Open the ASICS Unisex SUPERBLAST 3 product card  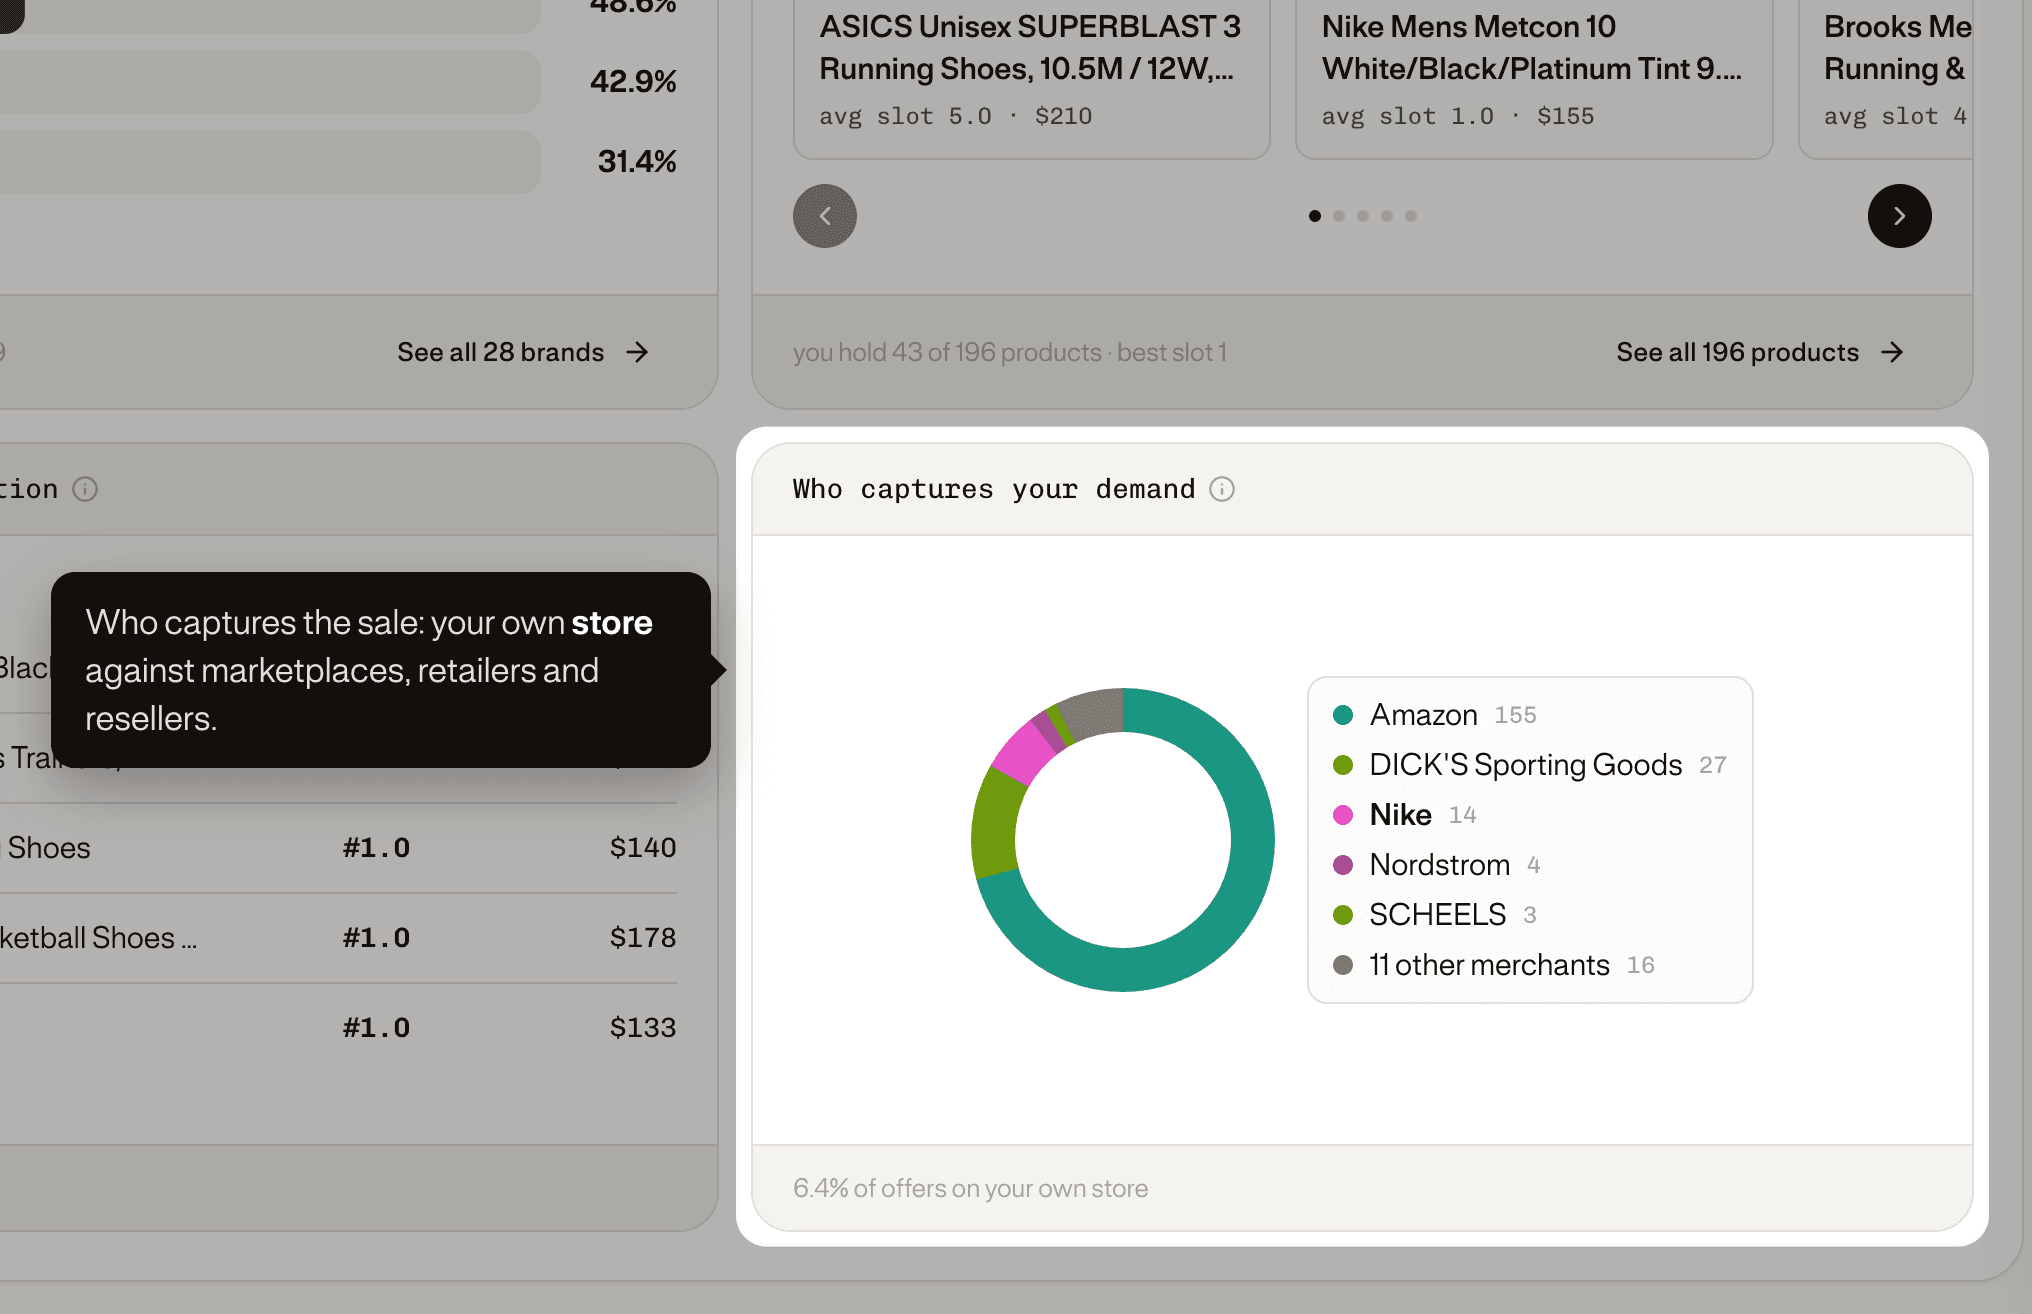[x=1031, y=78]
